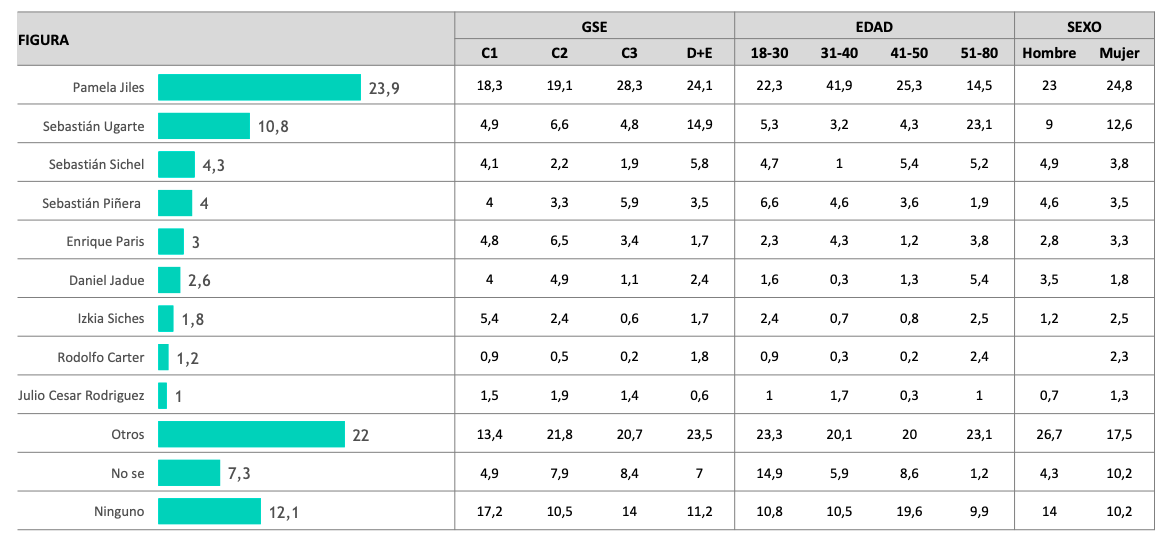This screenshot has height=538, width=1170.
Task: Select the Izkia Siches row label
Action: pos(111,318)
